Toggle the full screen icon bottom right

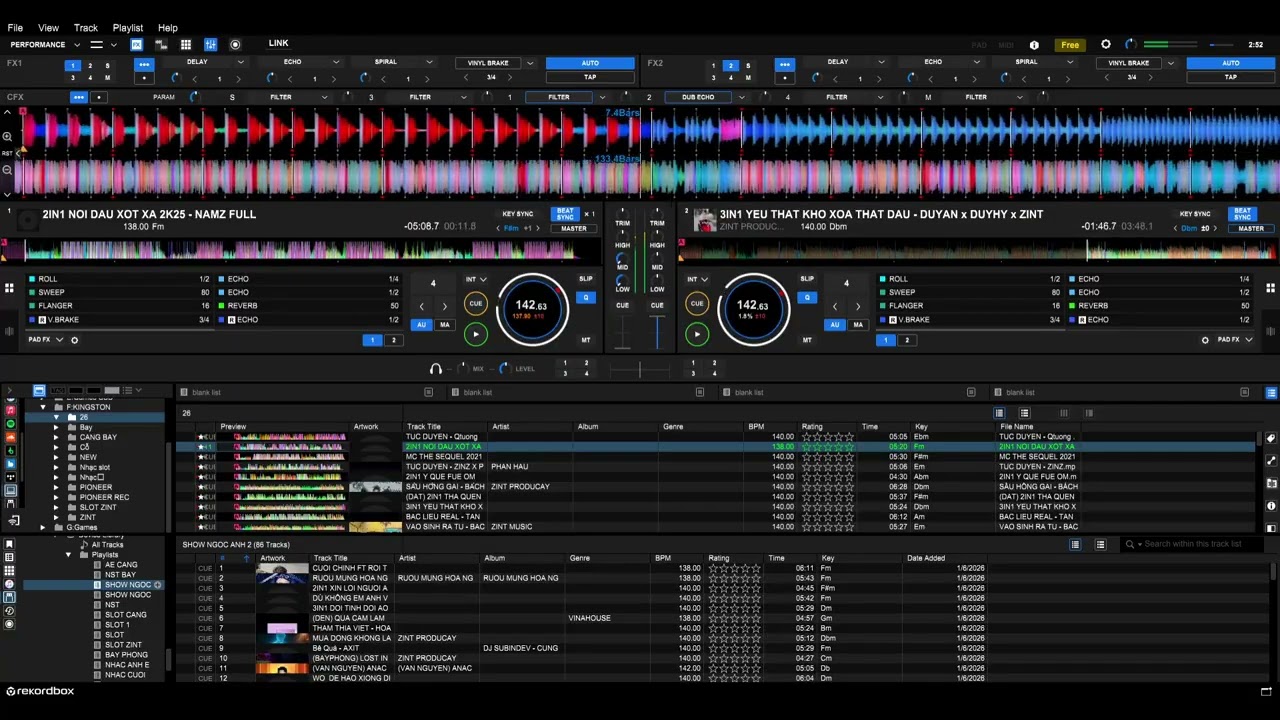pyautogui.click(x=1266, y=691)
